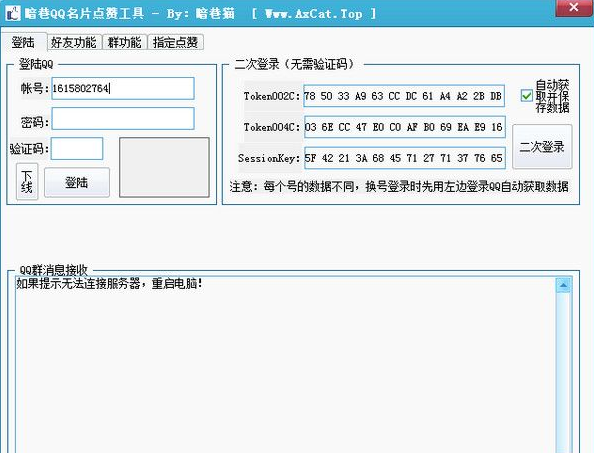Viewport: 594px width, 453px height.
Task: Click the 二次登录 button
Action: [542, 147]
